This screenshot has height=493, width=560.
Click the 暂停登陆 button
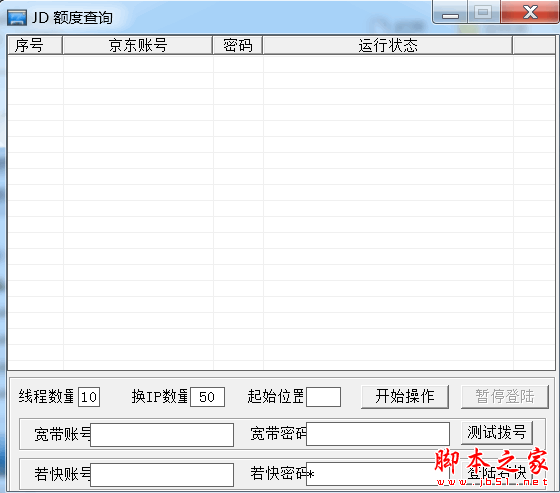click(x=505, y=397)
